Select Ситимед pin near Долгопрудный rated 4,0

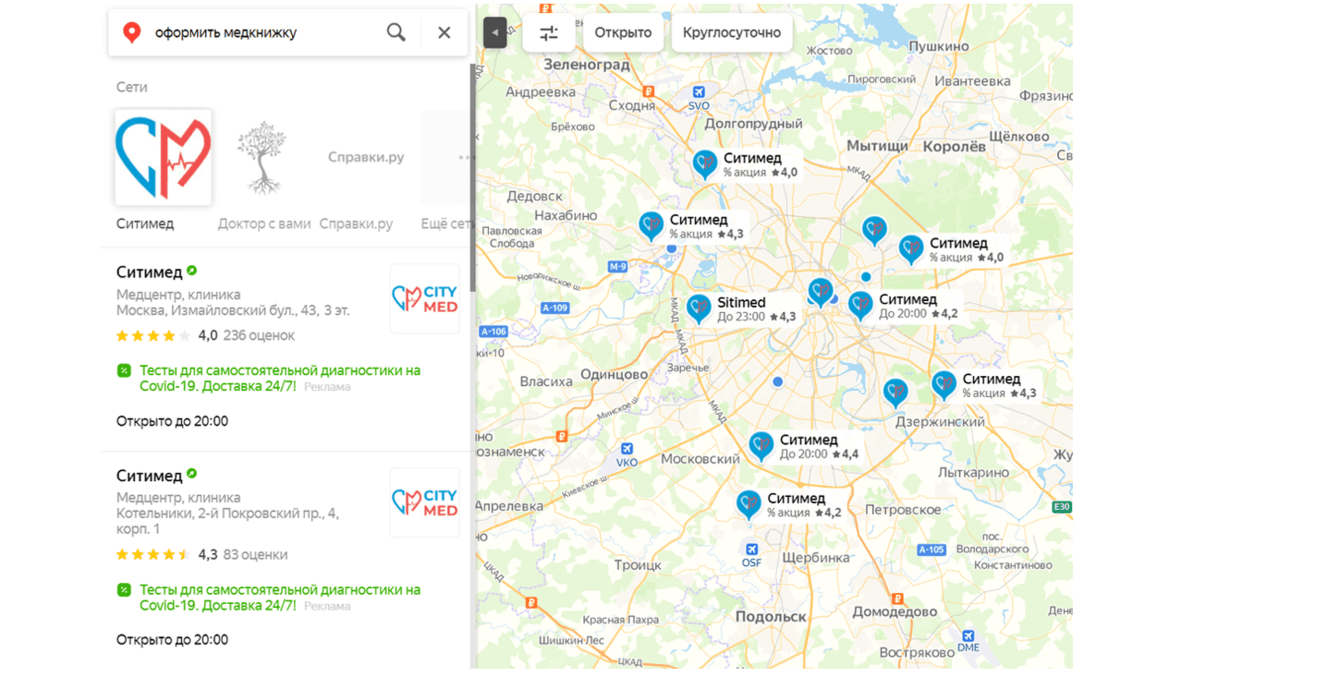(705, 163)
